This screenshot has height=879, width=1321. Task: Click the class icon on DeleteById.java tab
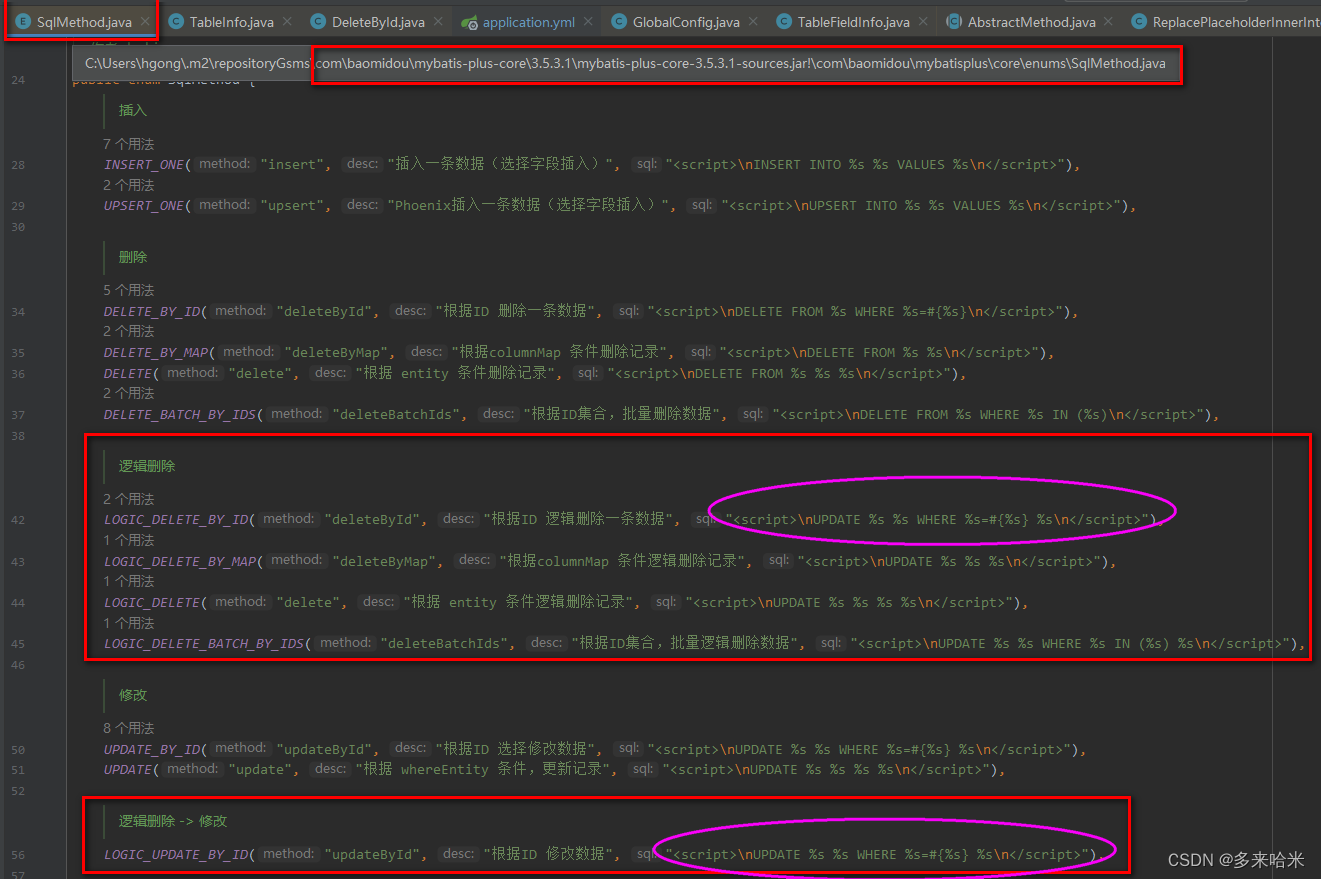(318, 21)
